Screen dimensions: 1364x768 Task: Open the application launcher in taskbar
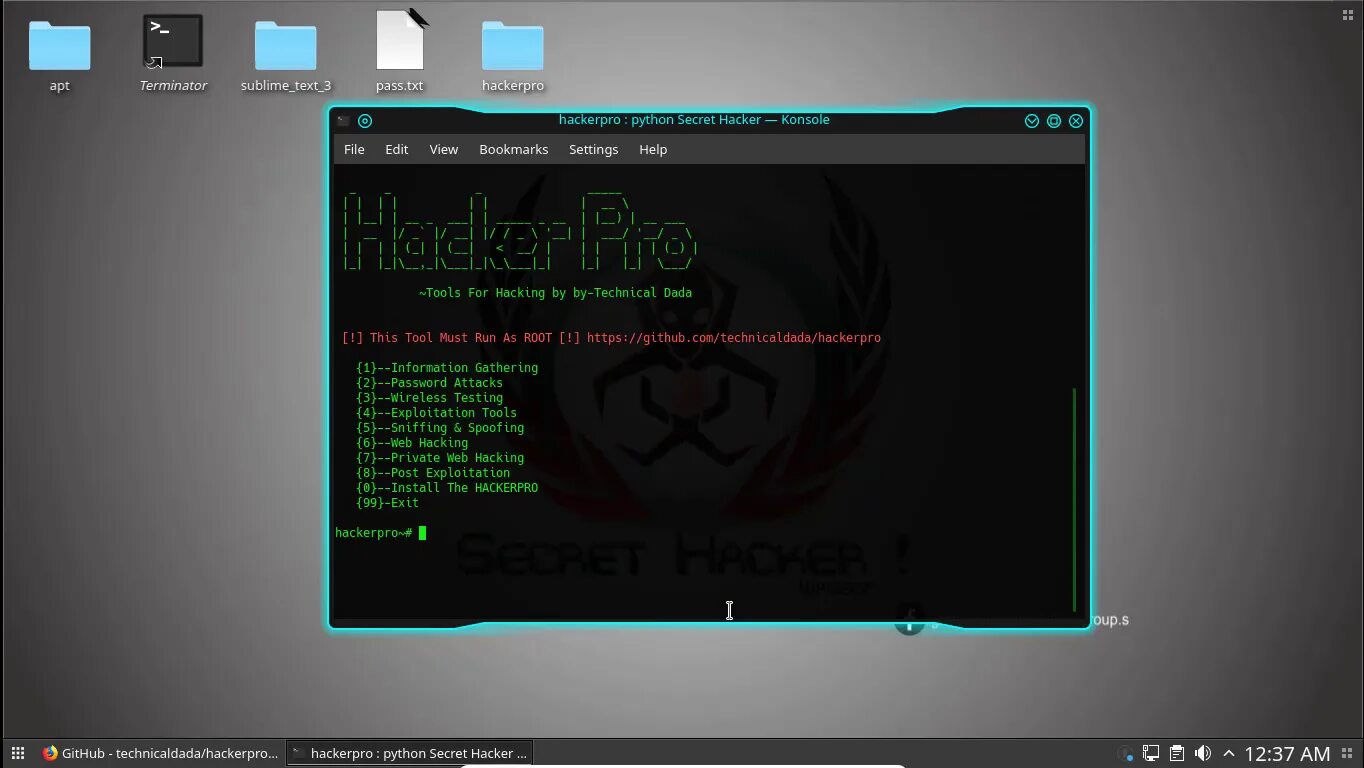[x=17, y=753]
